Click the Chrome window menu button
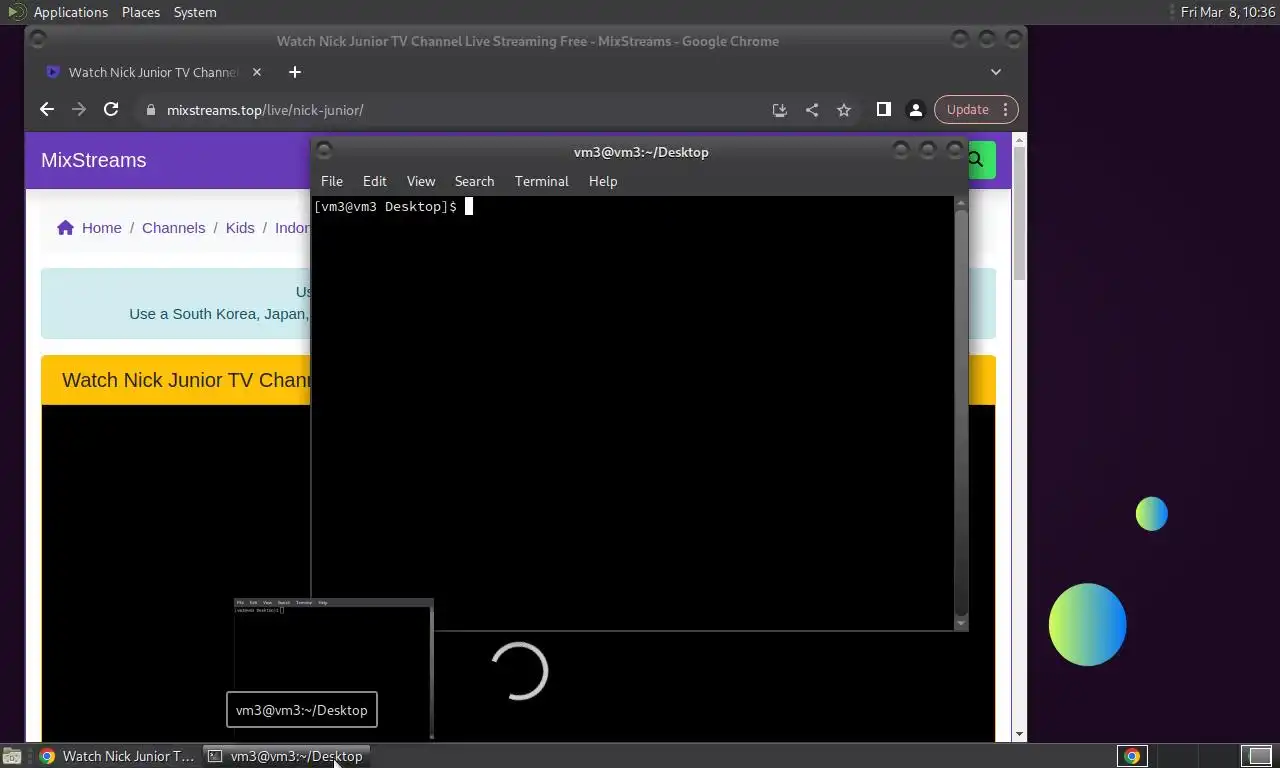The height and width of the screenshot is (768, 1280). (38, 40)
